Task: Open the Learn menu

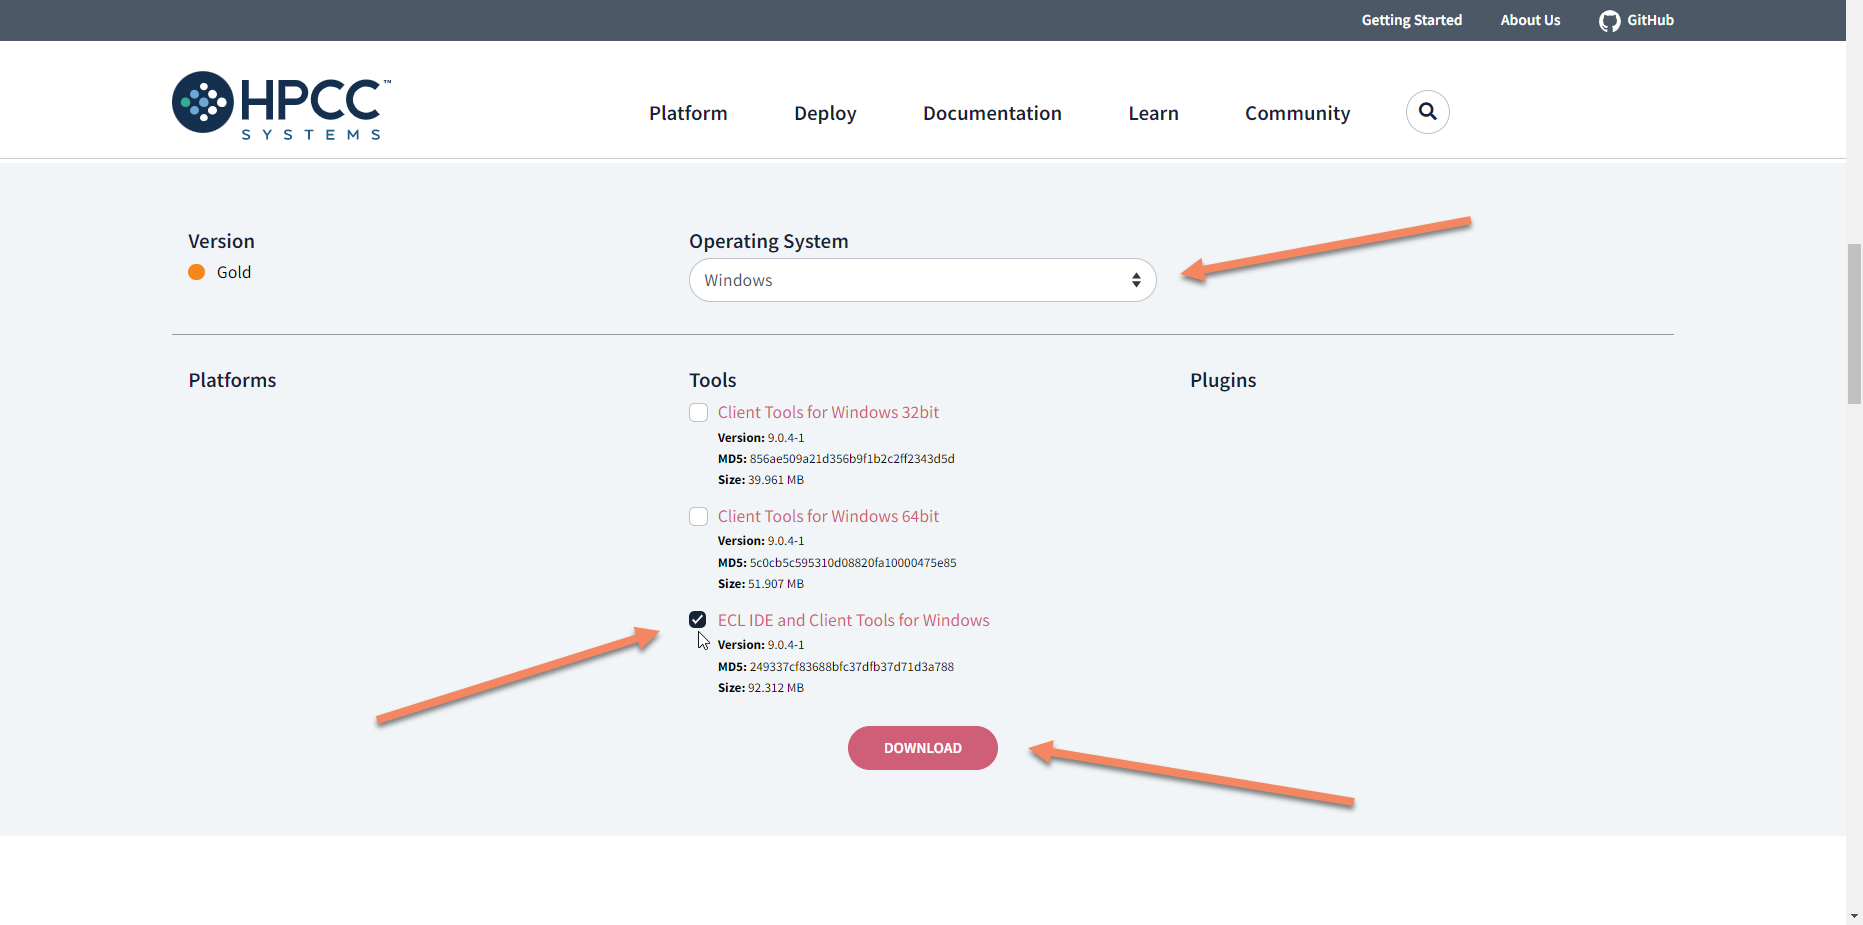Action: [1153, 113]
